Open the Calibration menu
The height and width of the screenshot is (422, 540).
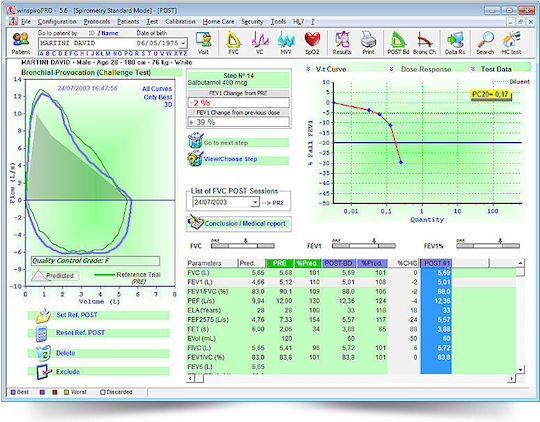180,22
